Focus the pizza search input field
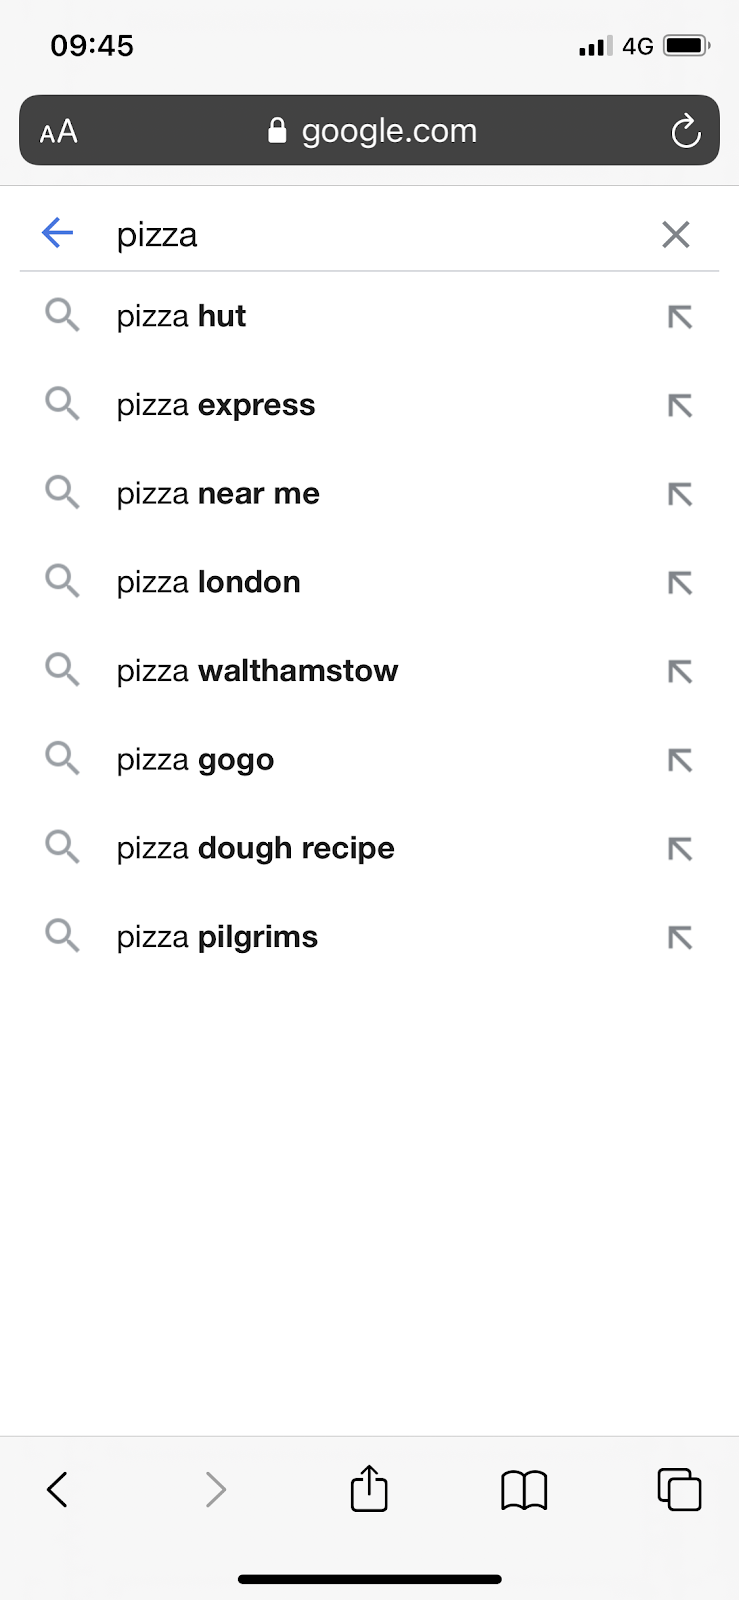This screenshot has height=1600, width=739. pyautogui.click(x=380, y=235)
